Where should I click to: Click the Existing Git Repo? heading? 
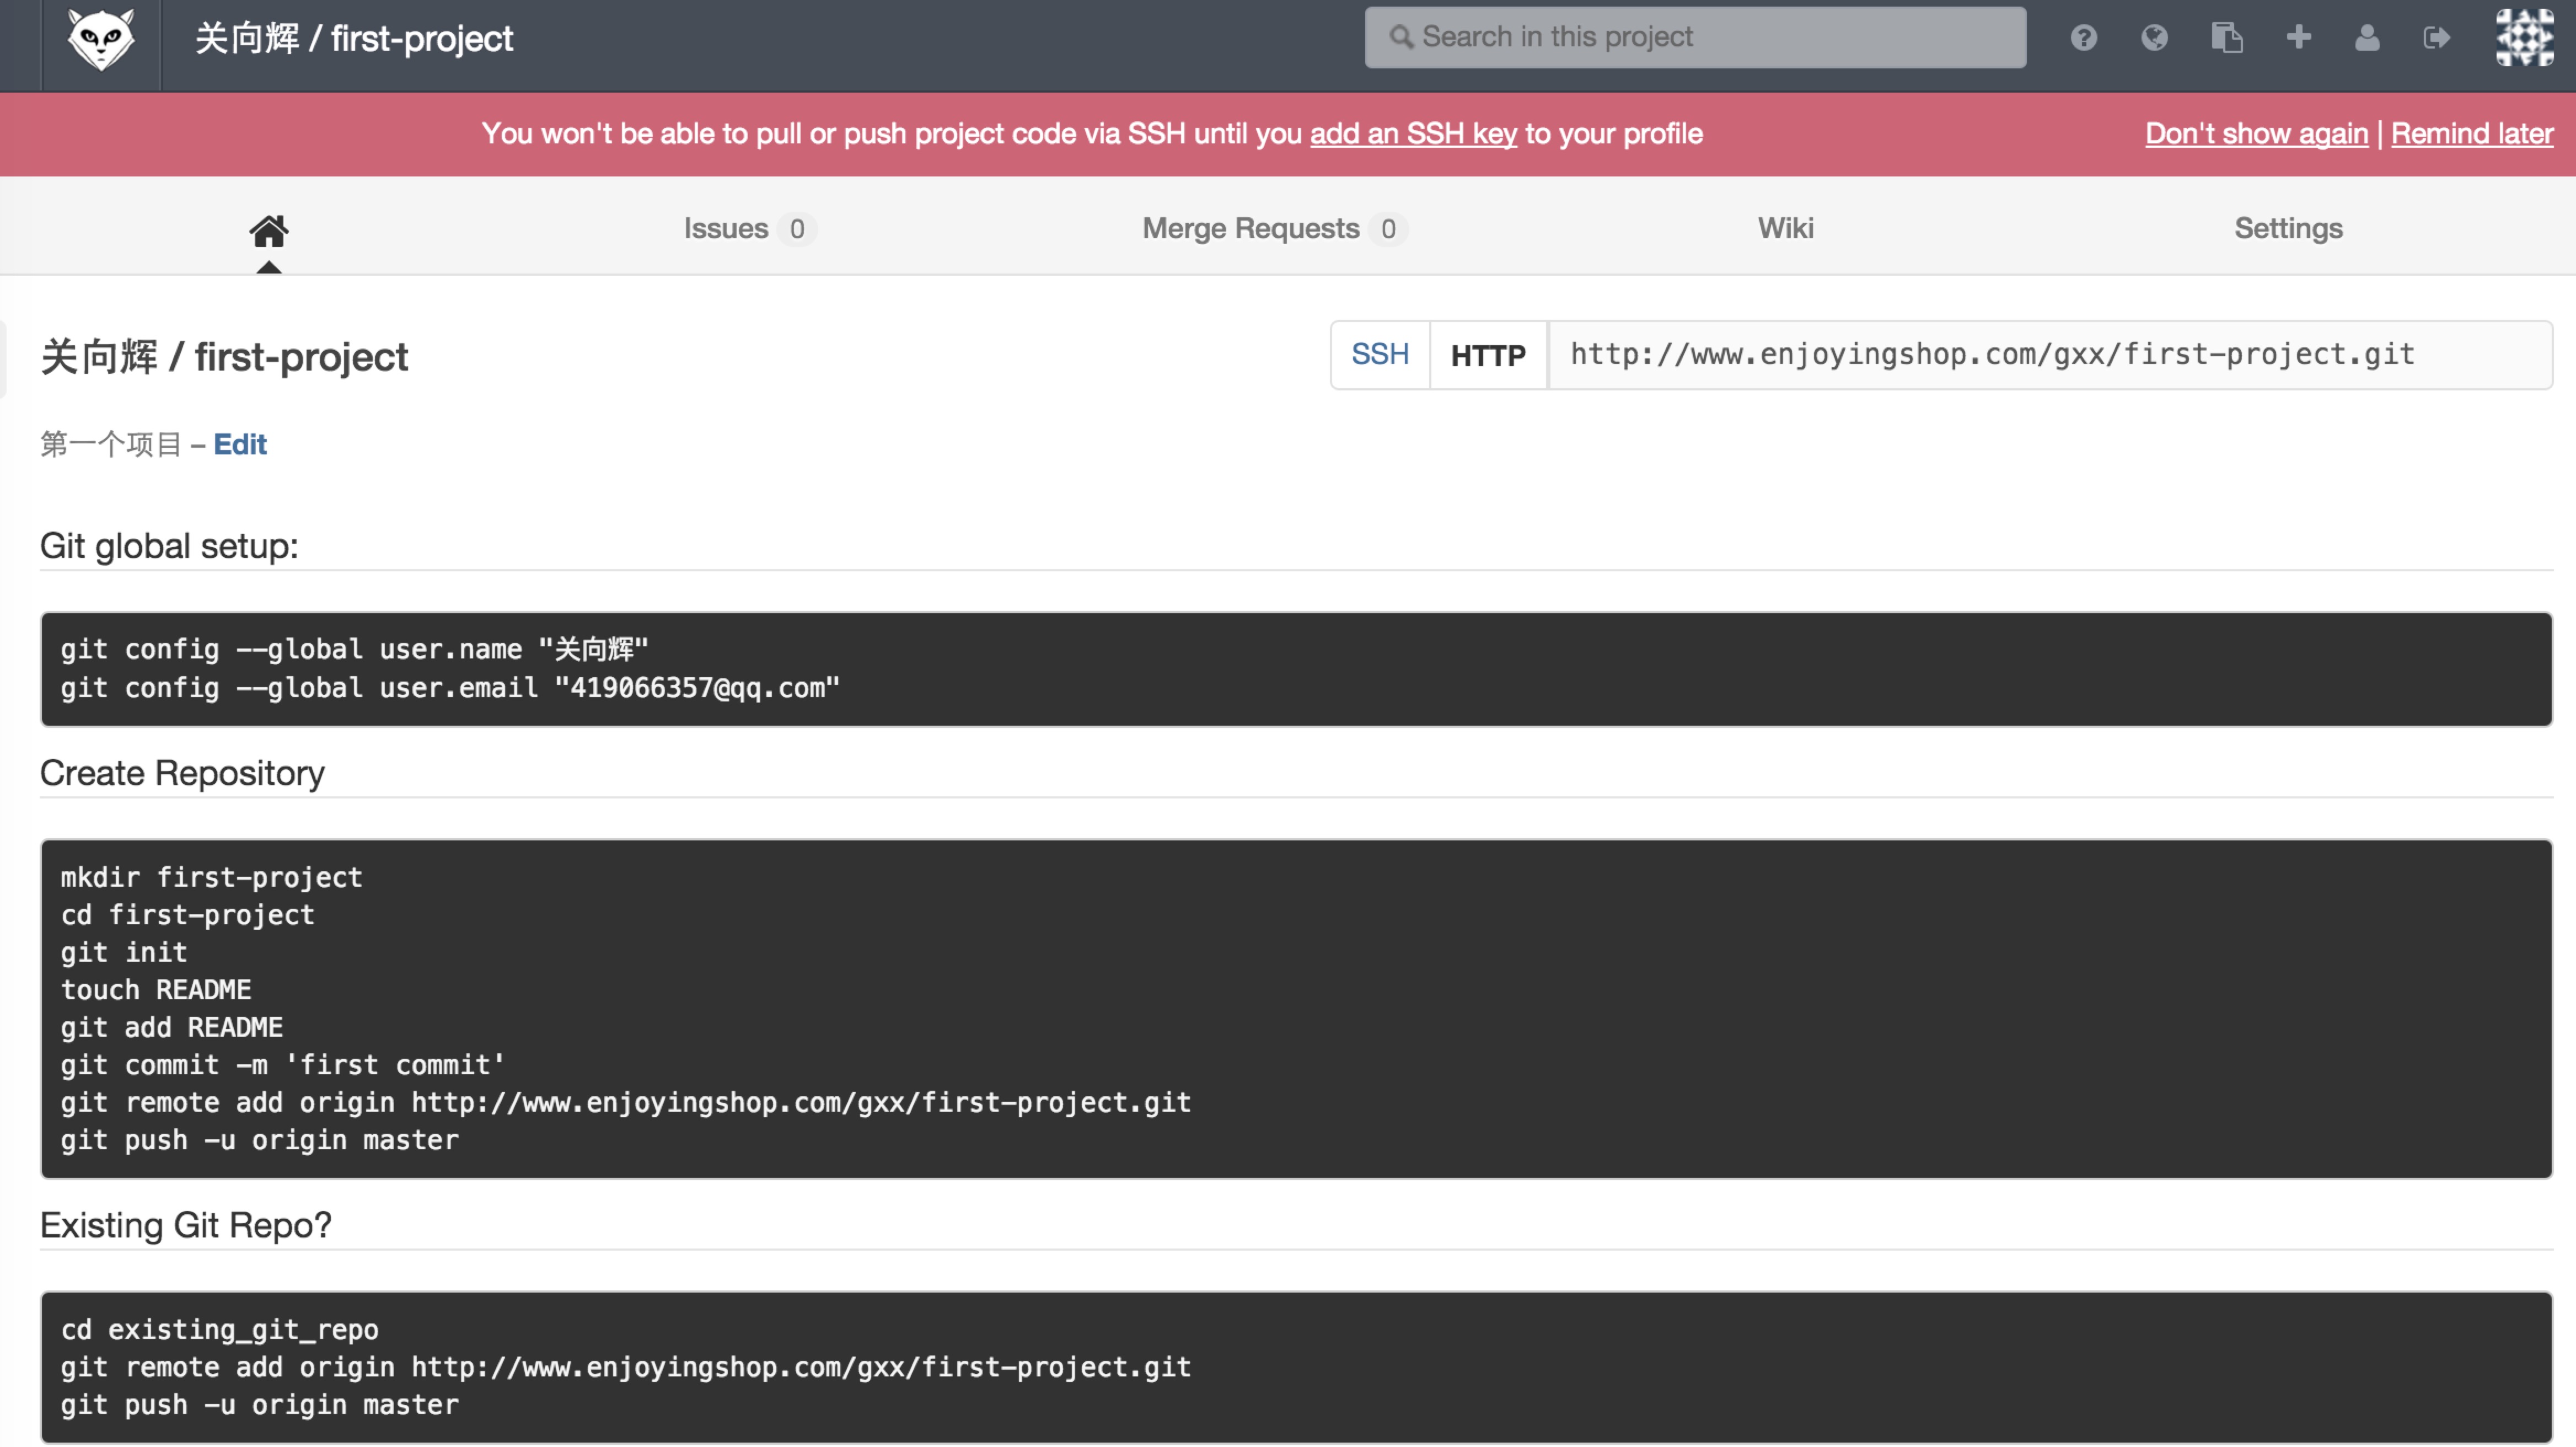point(185,1225)
